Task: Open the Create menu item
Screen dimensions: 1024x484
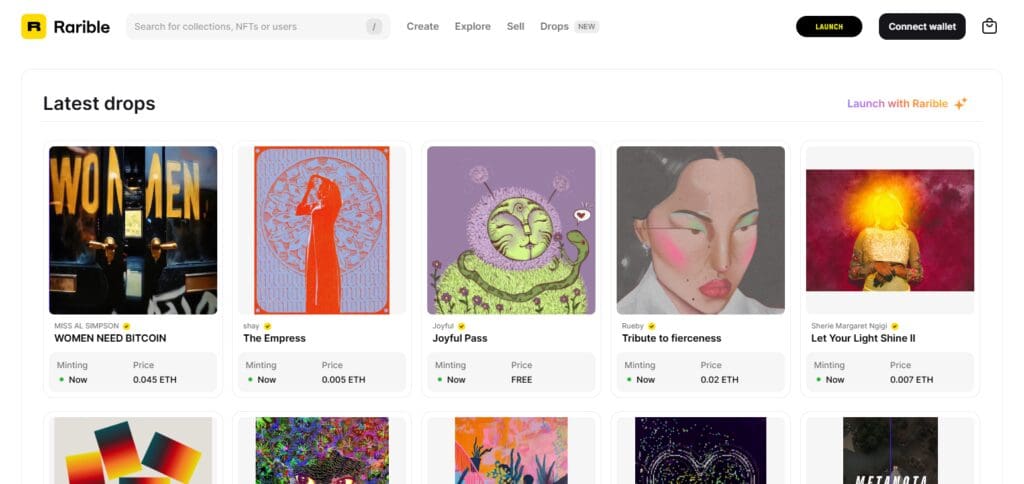Action: pos(423,27)
